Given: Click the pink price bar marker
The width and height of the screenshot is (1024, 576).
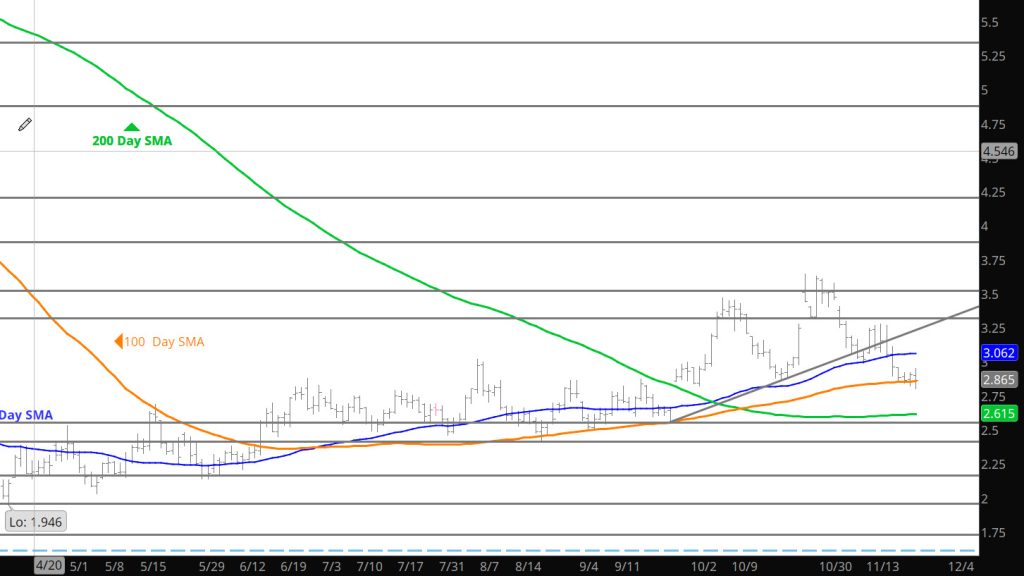Looking at the screenshot, I should click(437, 410).
